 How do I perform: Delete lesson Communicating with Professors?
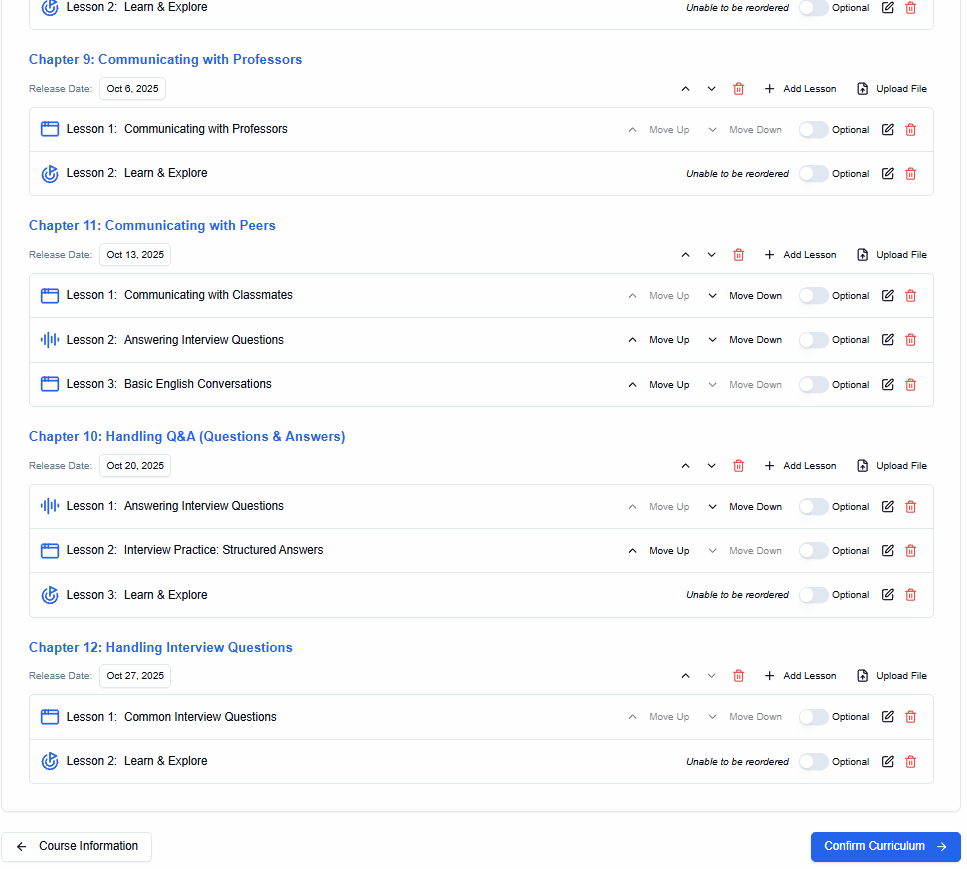[x=910, y=130]
